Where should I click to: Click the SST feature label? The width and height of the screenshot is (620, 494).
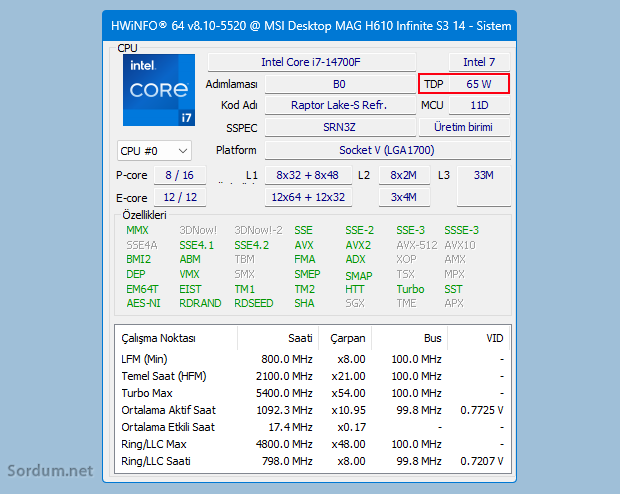[x=453, y=289]
